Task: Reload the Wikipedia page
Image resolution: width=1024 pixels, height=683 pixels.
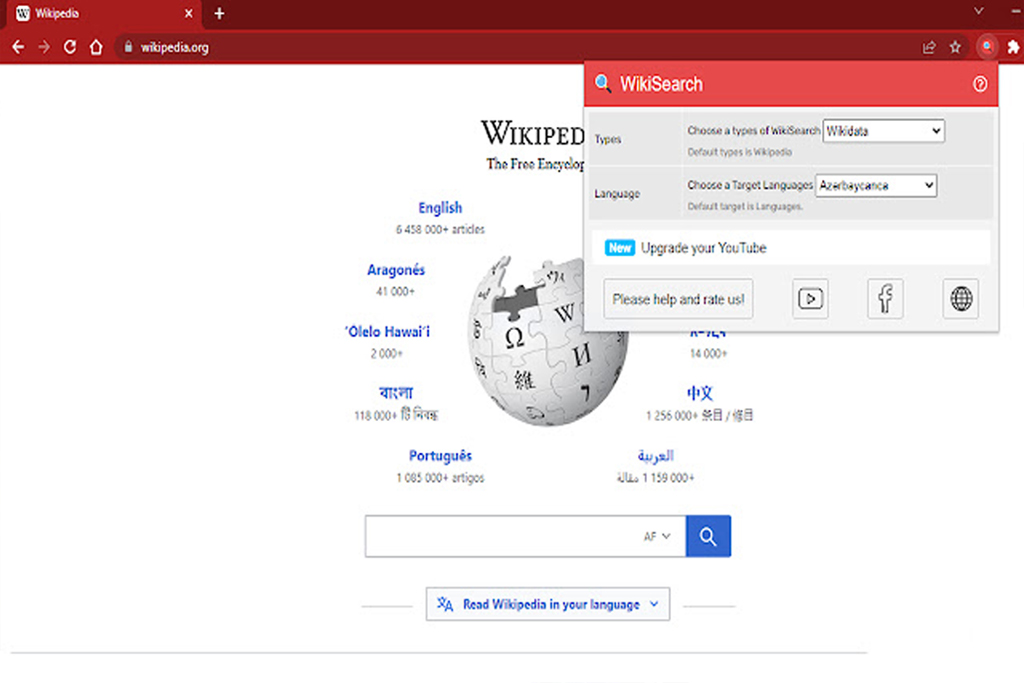Action: pyautogui.click(x=70, y=47)
